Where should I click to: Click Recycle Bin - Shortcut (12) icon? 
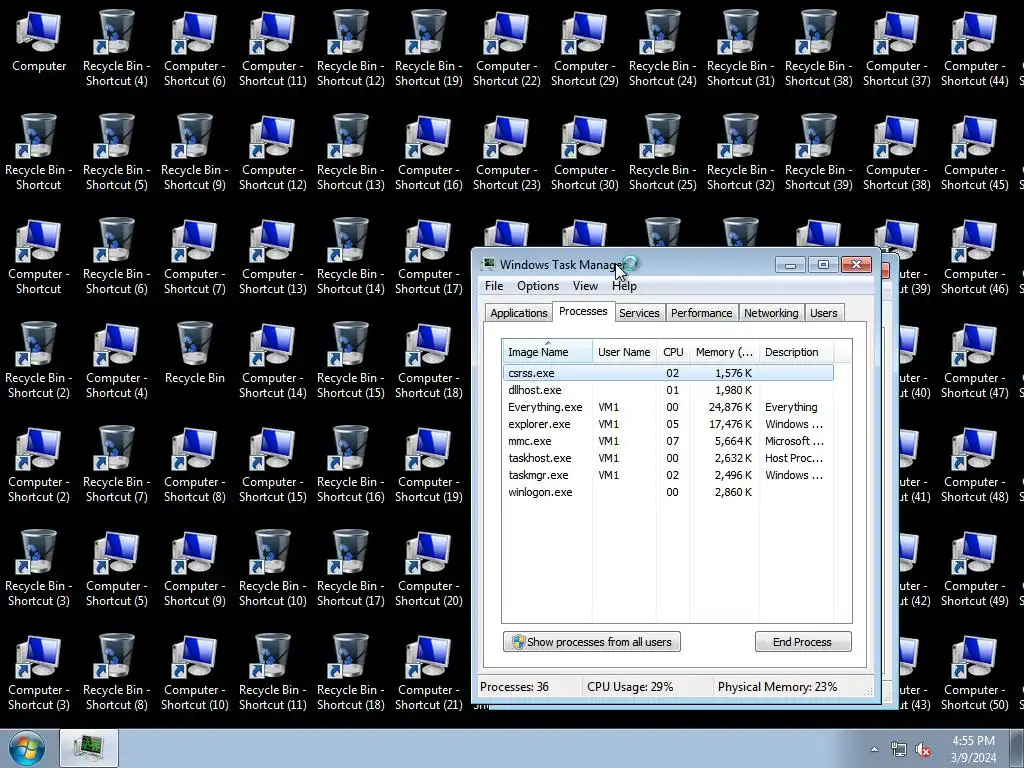pyautogui.click(x=351, y=47)
